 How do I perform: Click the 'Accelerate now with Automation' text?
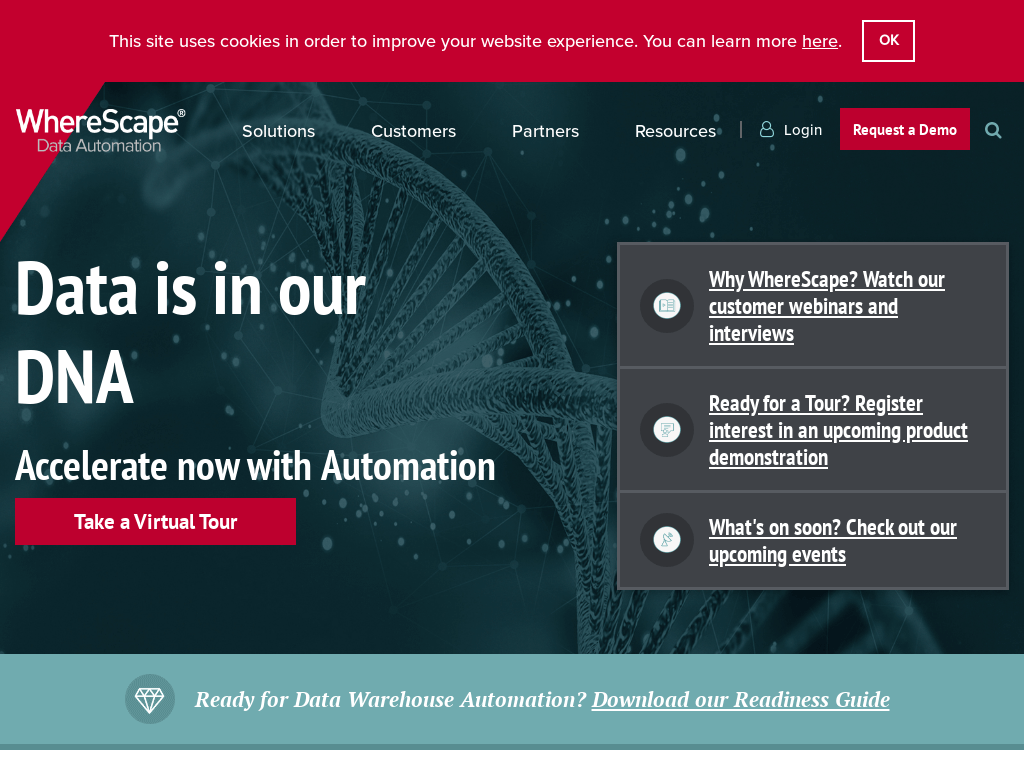[255, 466]
